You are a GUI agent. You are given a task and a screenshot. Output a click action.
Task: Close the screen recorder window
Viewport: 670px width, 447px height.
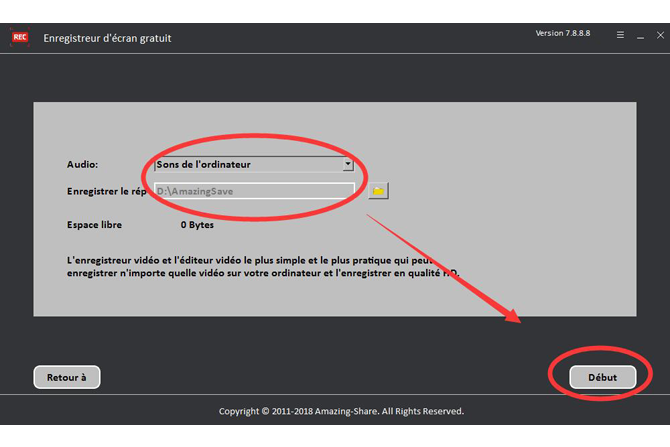[660, 36]
